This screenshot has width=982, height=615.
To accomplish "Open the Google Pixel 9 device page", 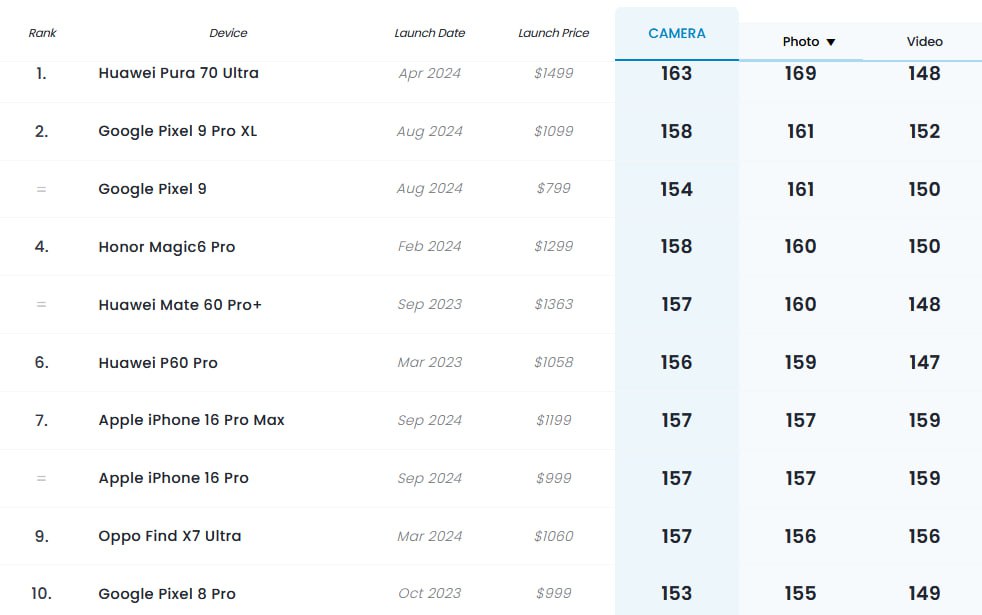I will (152, 189).
